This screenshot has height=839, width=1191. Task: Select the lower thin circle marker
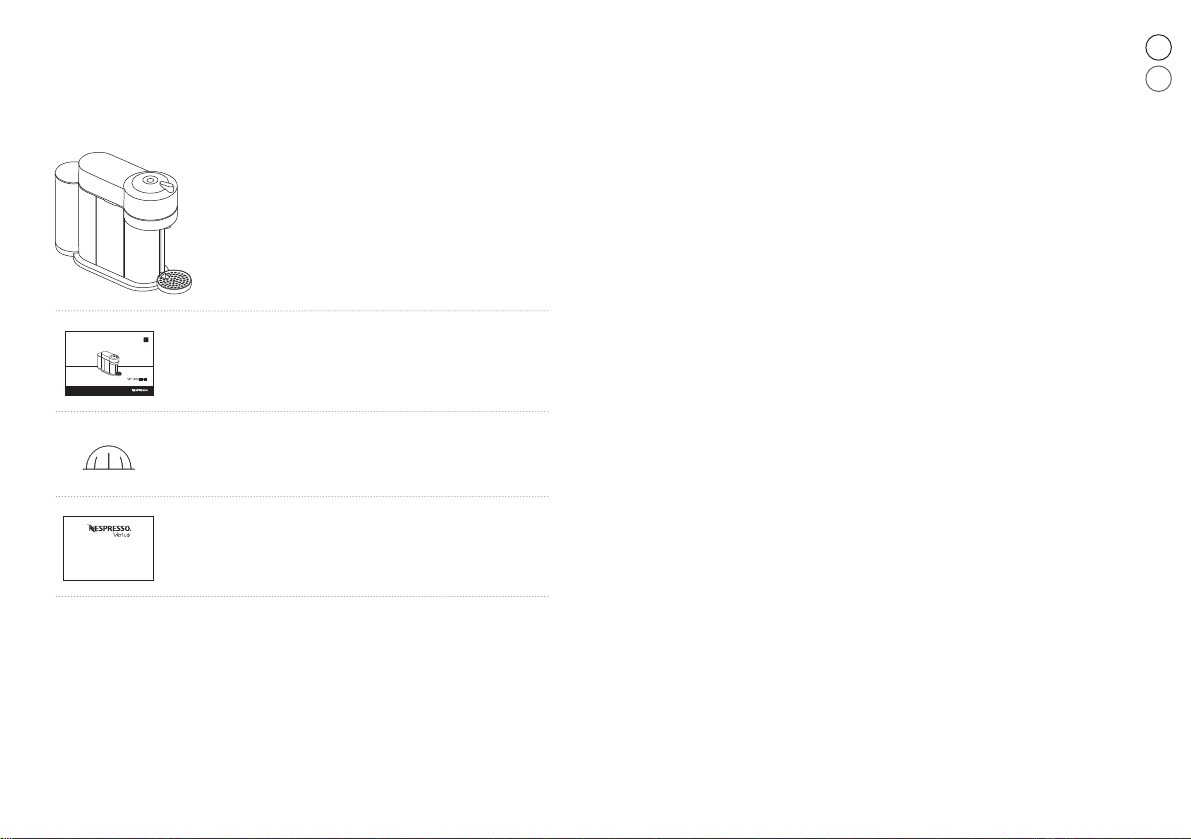click(1157, 80)
